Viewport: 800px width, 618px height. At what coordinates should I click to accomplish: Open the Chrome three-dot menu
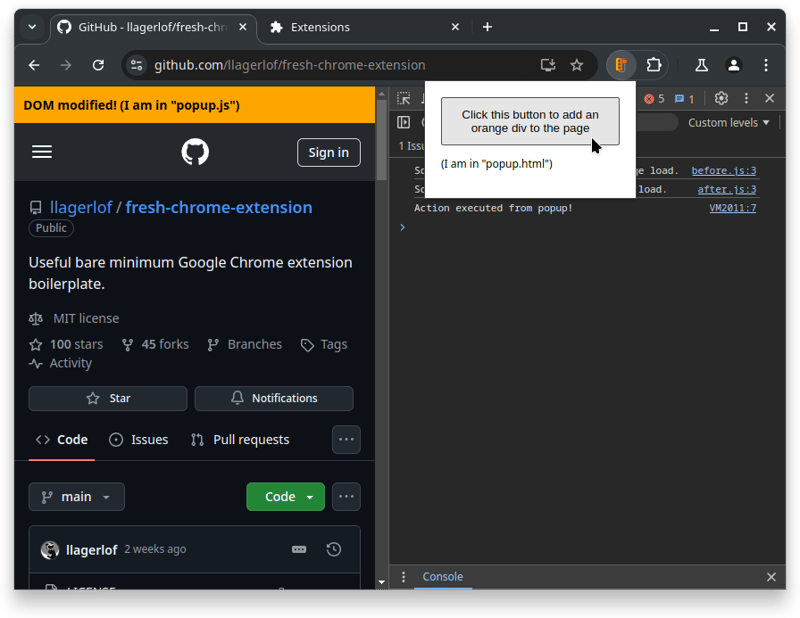coord(766,65)
